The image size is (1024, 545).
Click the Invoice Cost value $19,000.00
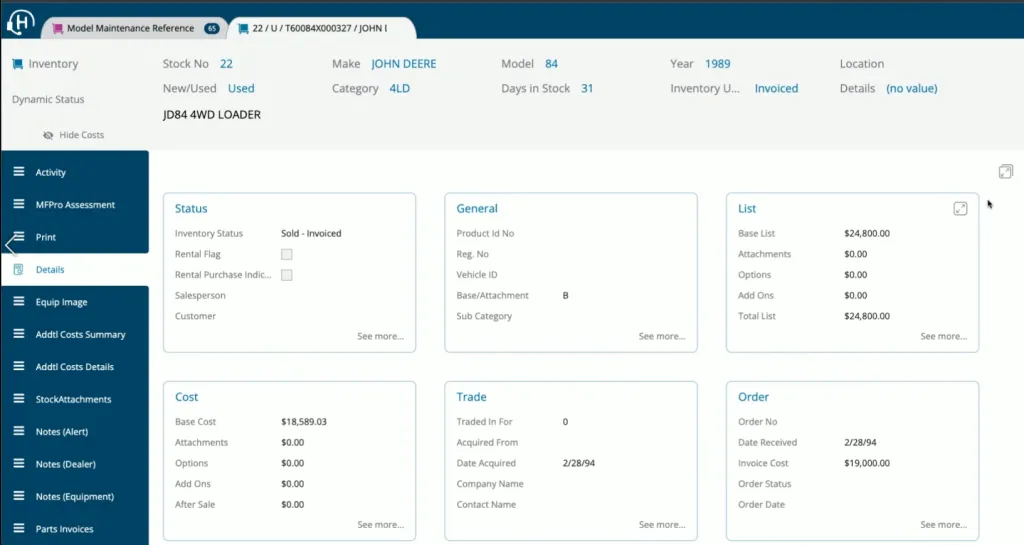(867, 463)
